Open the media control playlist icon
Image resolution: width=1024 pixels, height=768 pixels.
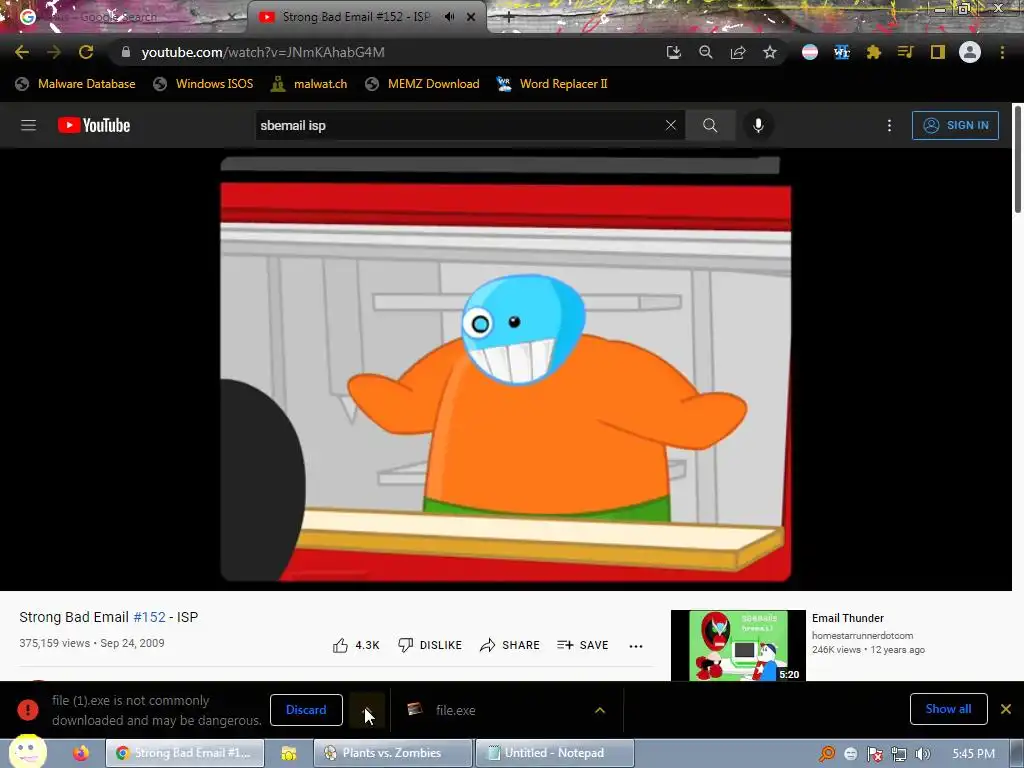pyautogui.click(x=905, y=52)
